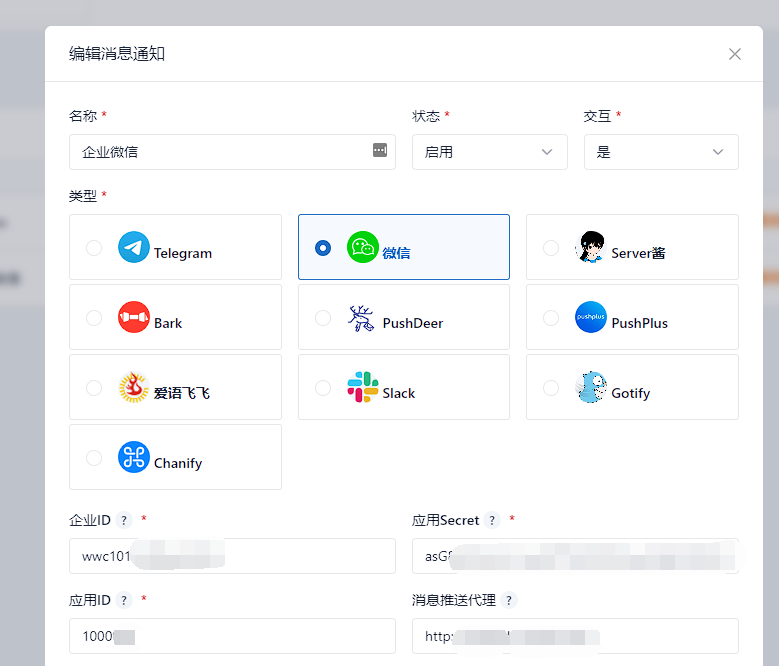Click the autofill icon in the 名称 field
The width and height of the screenshot is (779, 666).
tap(380, 150)
